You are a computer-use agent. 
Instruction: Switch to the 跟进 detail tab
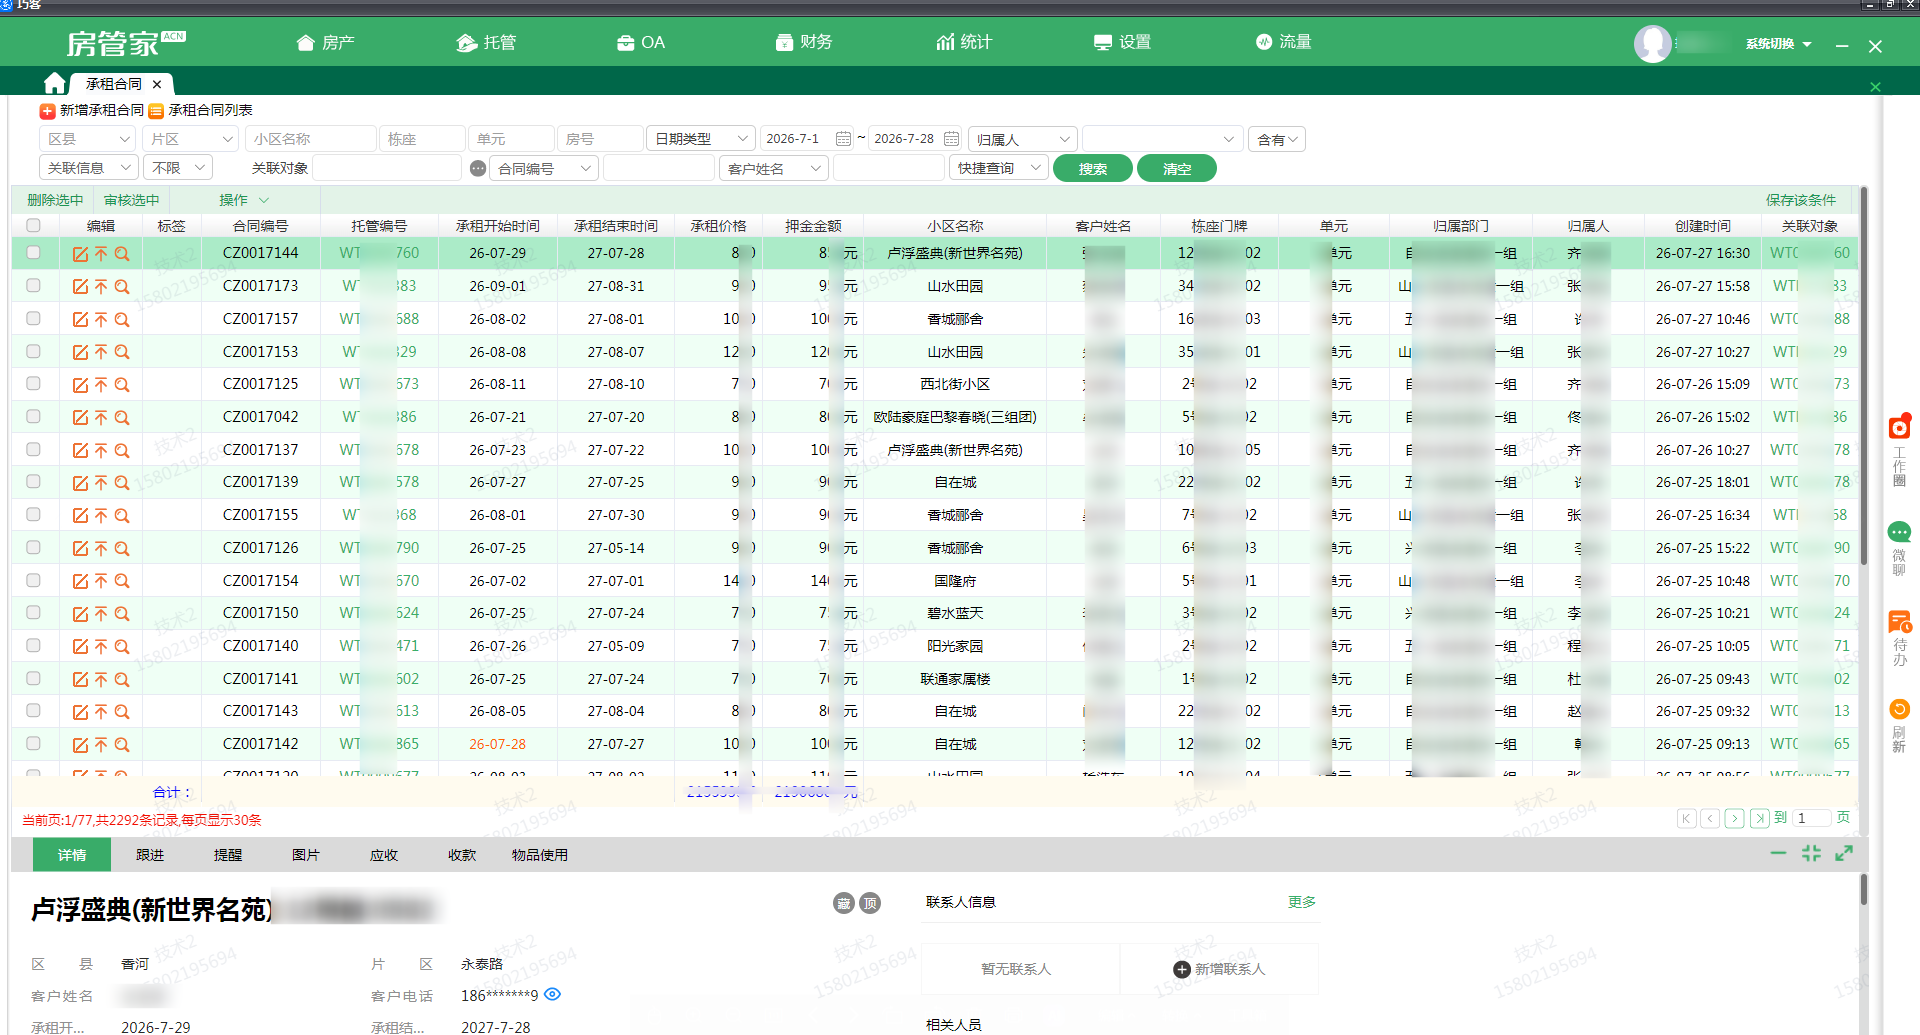click(150, 855)
